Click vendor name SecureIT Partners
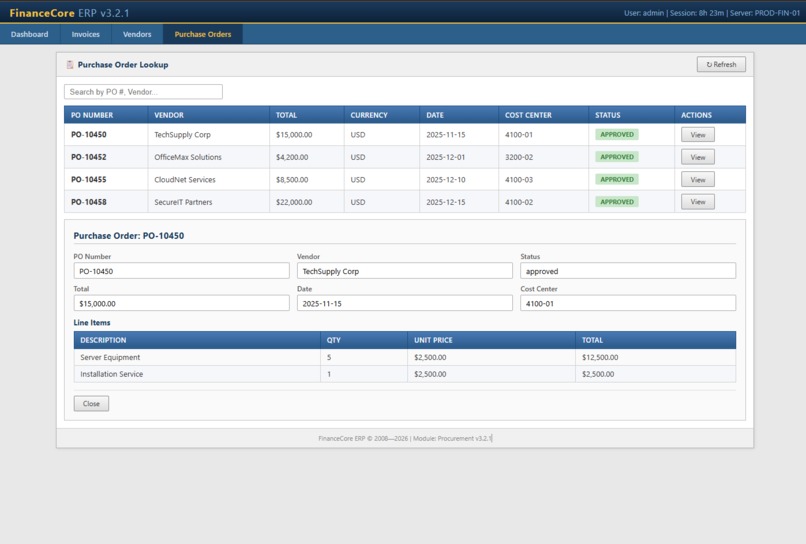 tap(184, 202)
